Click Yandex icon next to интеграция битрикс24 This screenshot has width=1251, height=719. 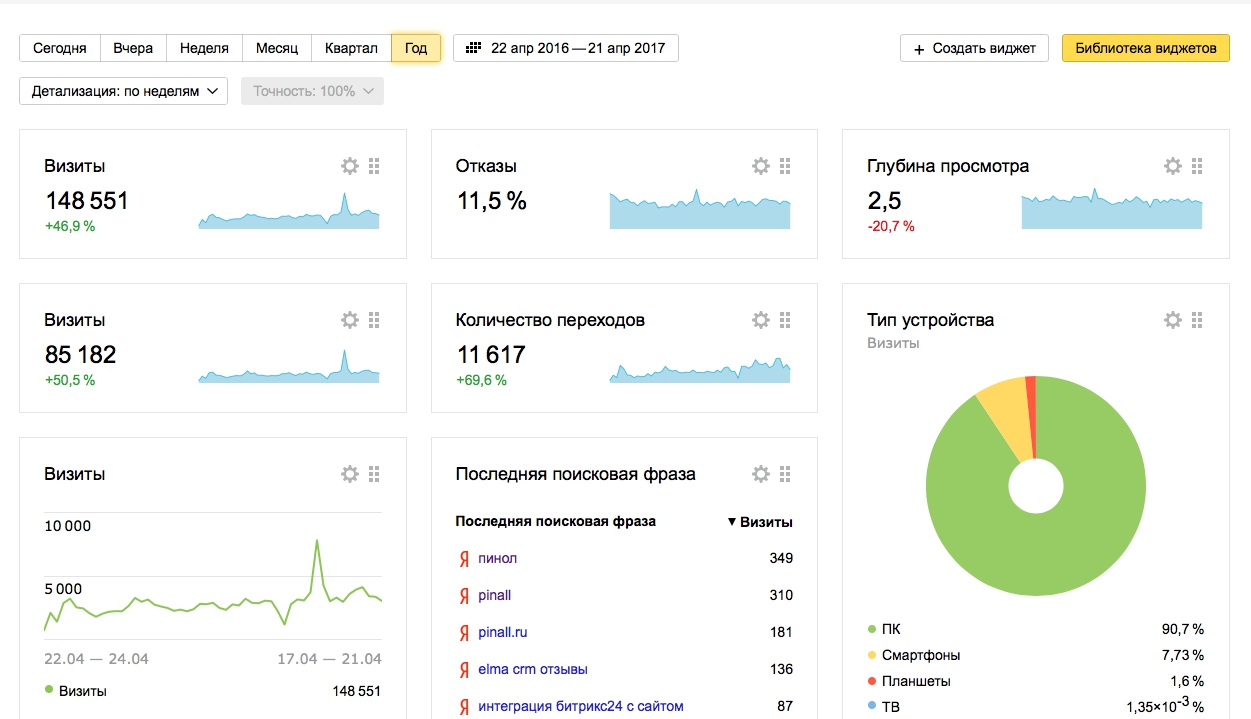tap(464, 706)
